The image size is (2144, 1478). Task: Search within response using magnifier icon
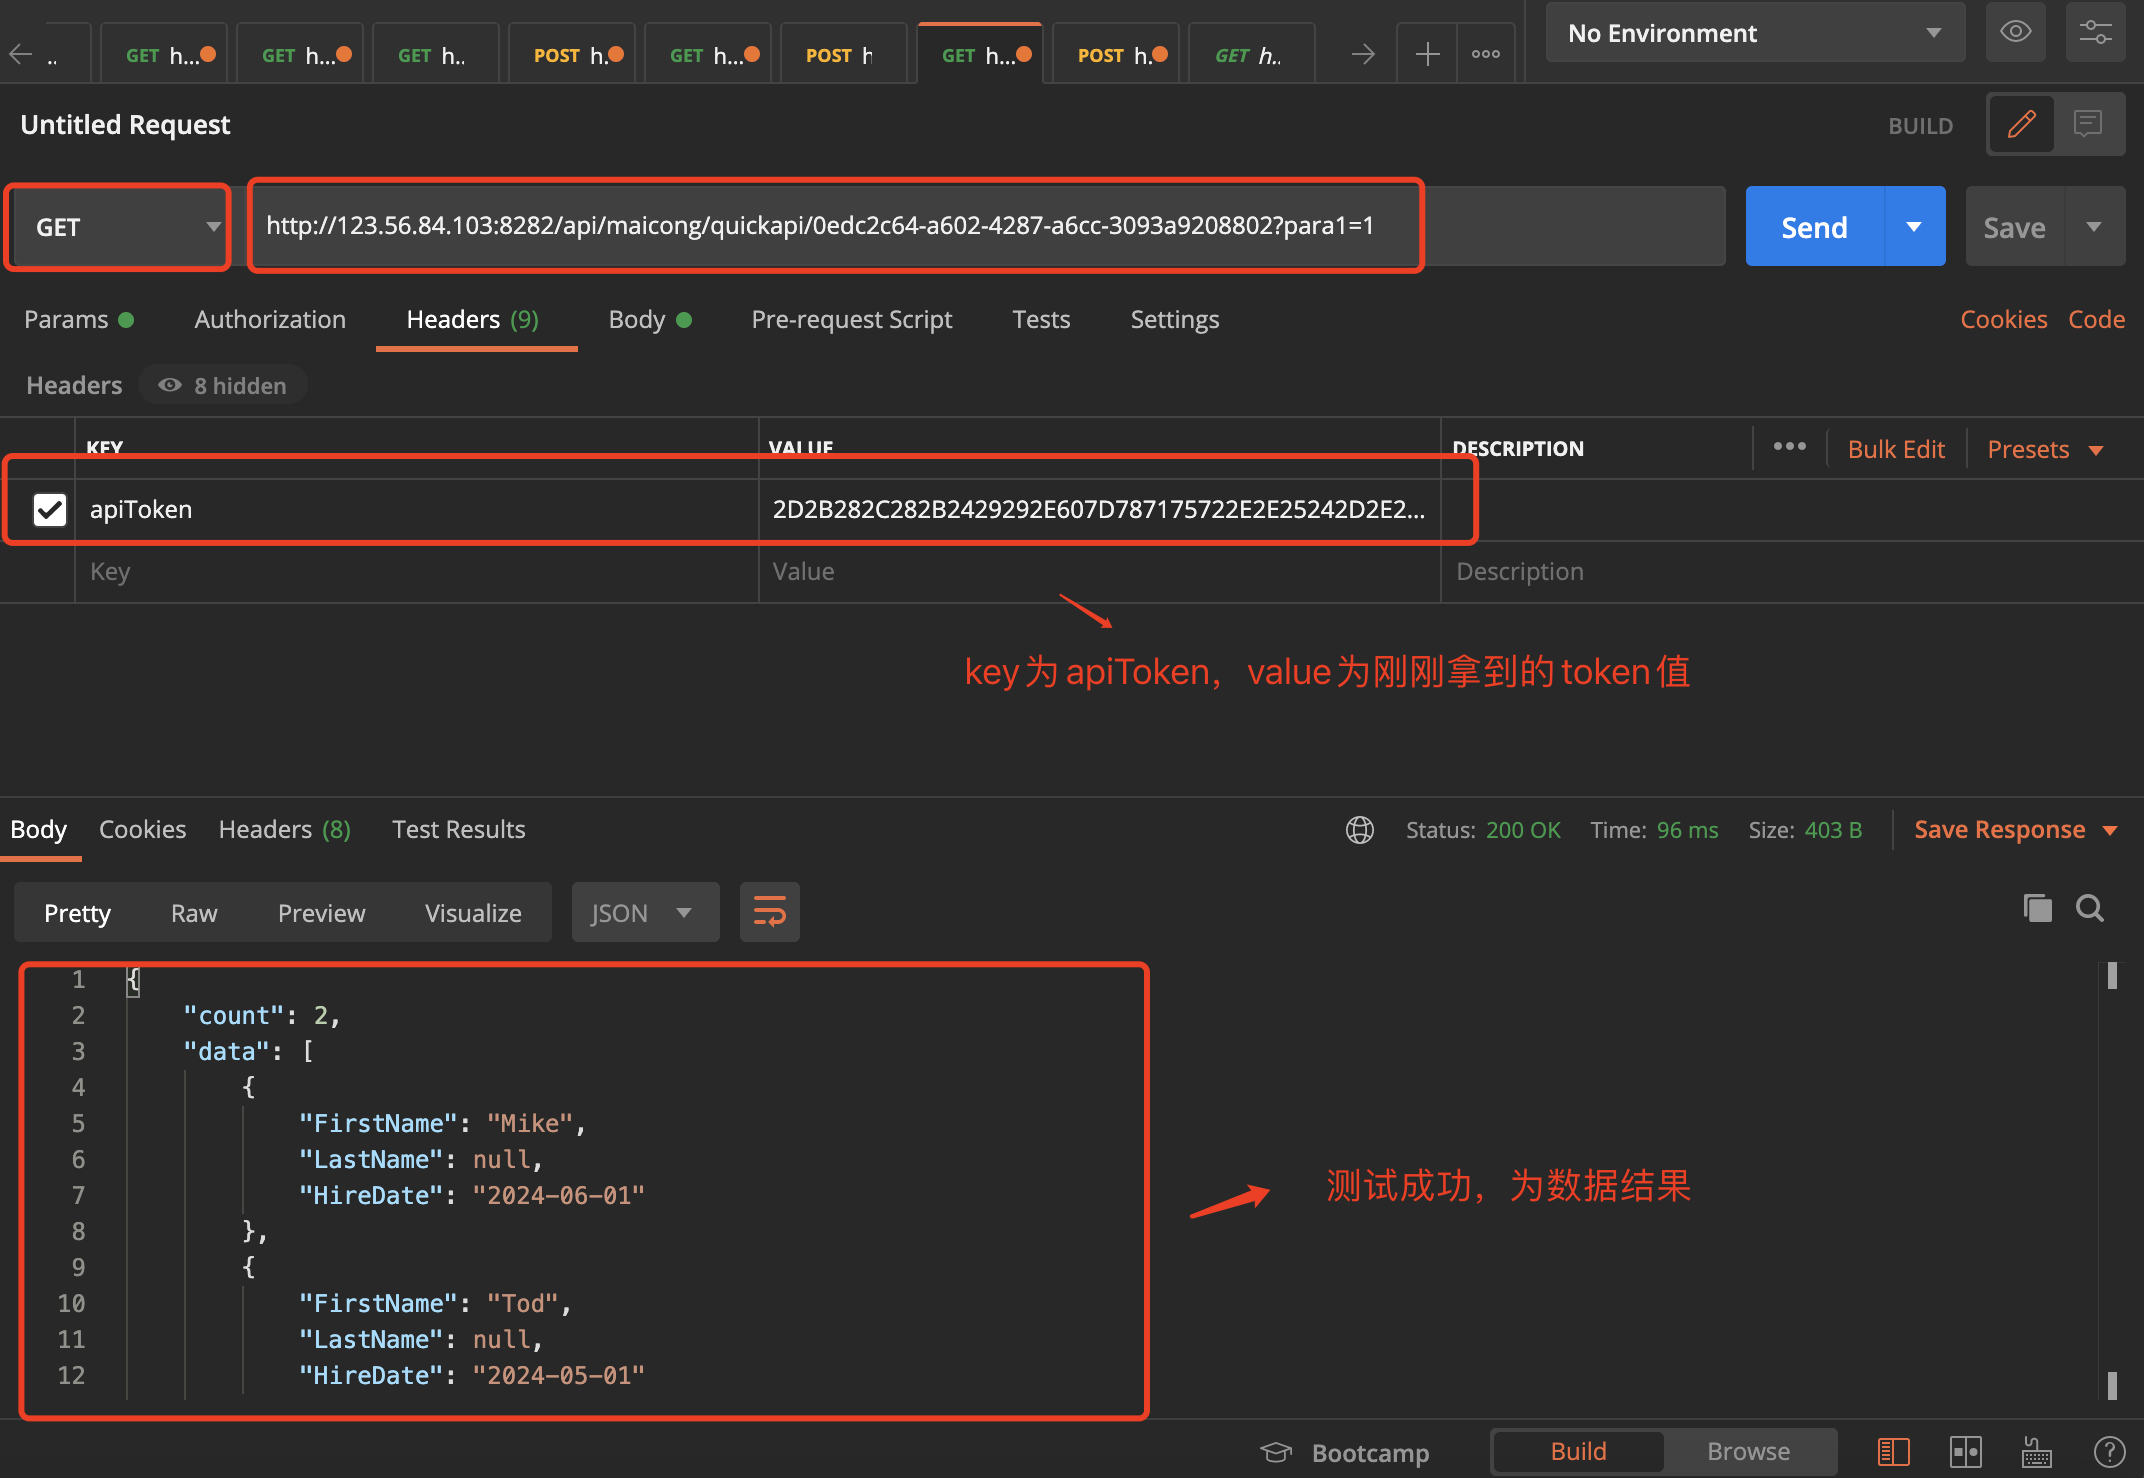tap(2089, 908)
